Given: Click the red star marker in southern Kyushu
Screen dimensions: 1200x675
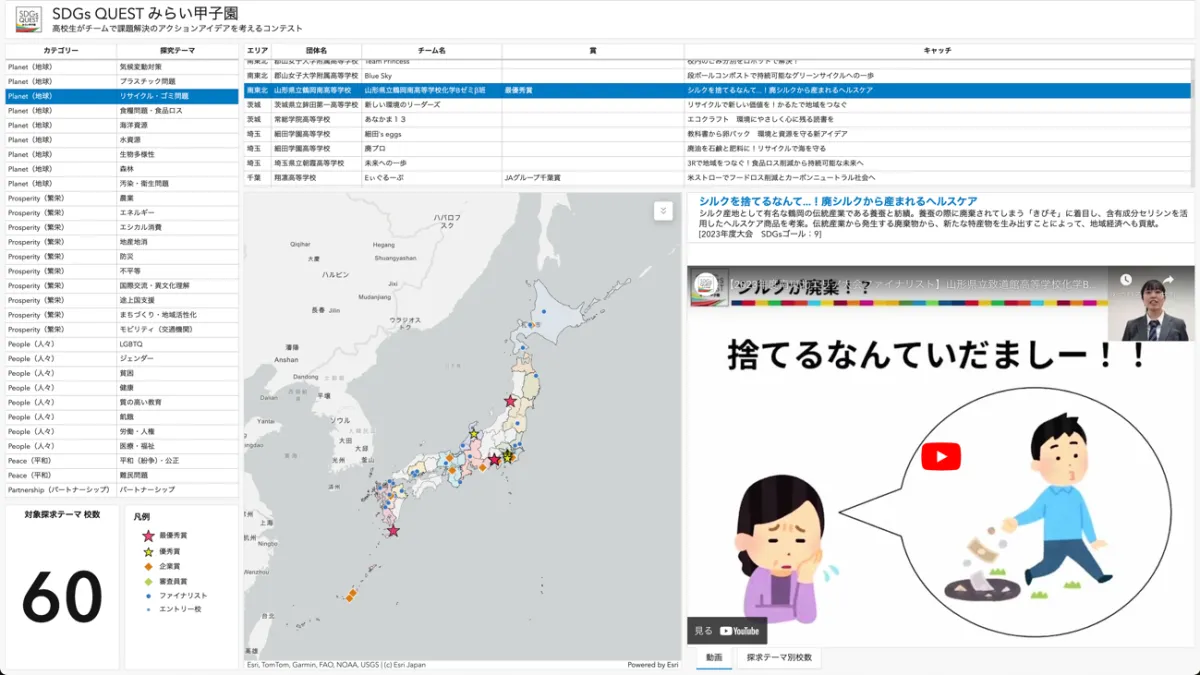Looking at the screenshot, I should [x=393, y=531].
